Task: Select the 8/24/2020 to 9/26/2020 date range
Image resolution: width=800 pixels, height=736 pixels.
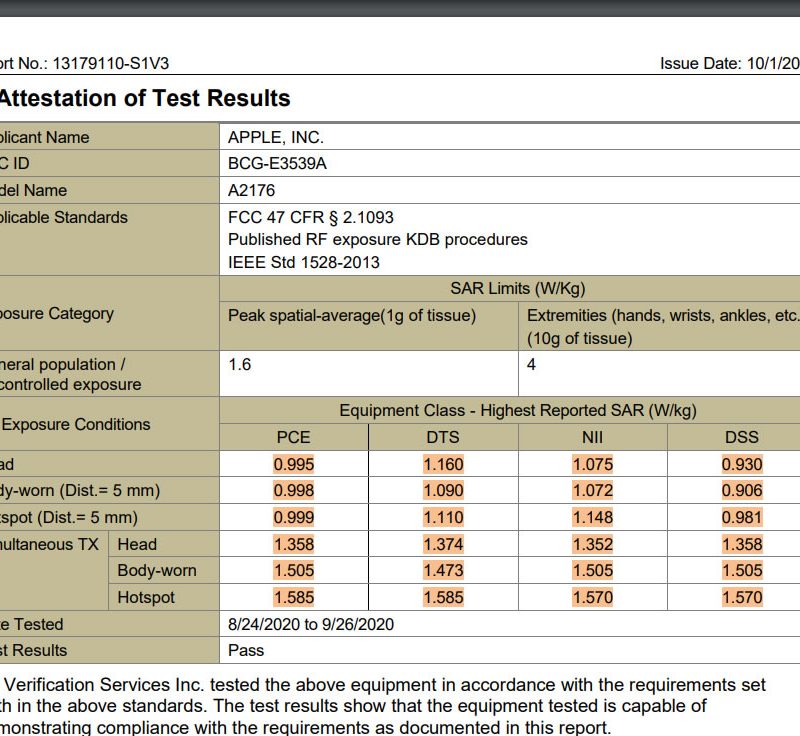Action: coord(311,624)
